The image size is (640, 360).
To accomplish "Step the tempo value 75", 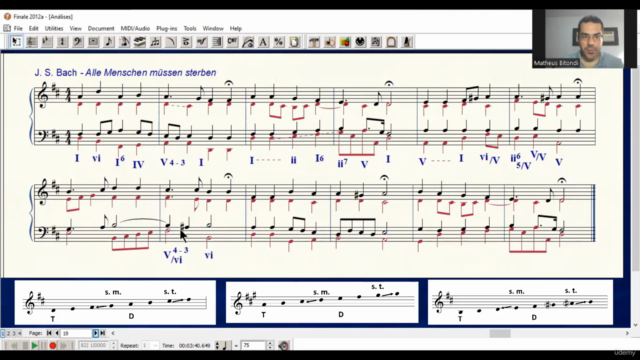I will tap(270, 346).
